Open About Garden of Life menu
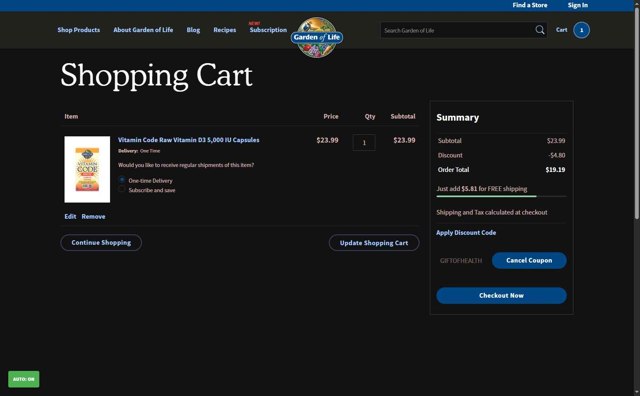This screenshot has width=640, height=396. [x=143, y=30]
